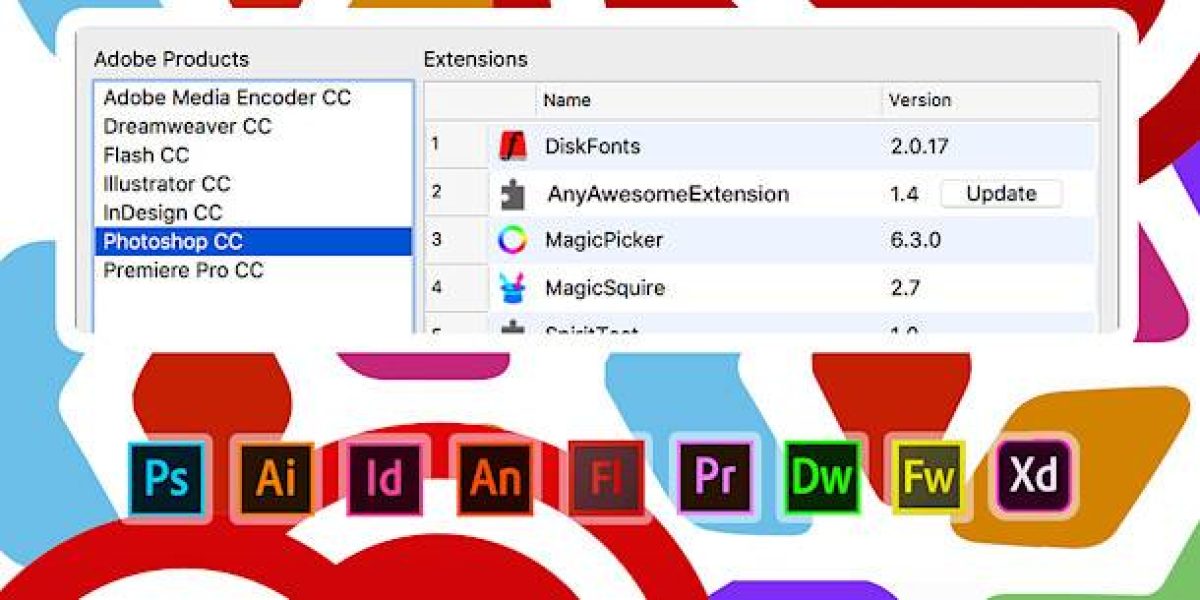
Task: Pick Premiere Pro CC from products list
Action: click(x=184, y=270)
